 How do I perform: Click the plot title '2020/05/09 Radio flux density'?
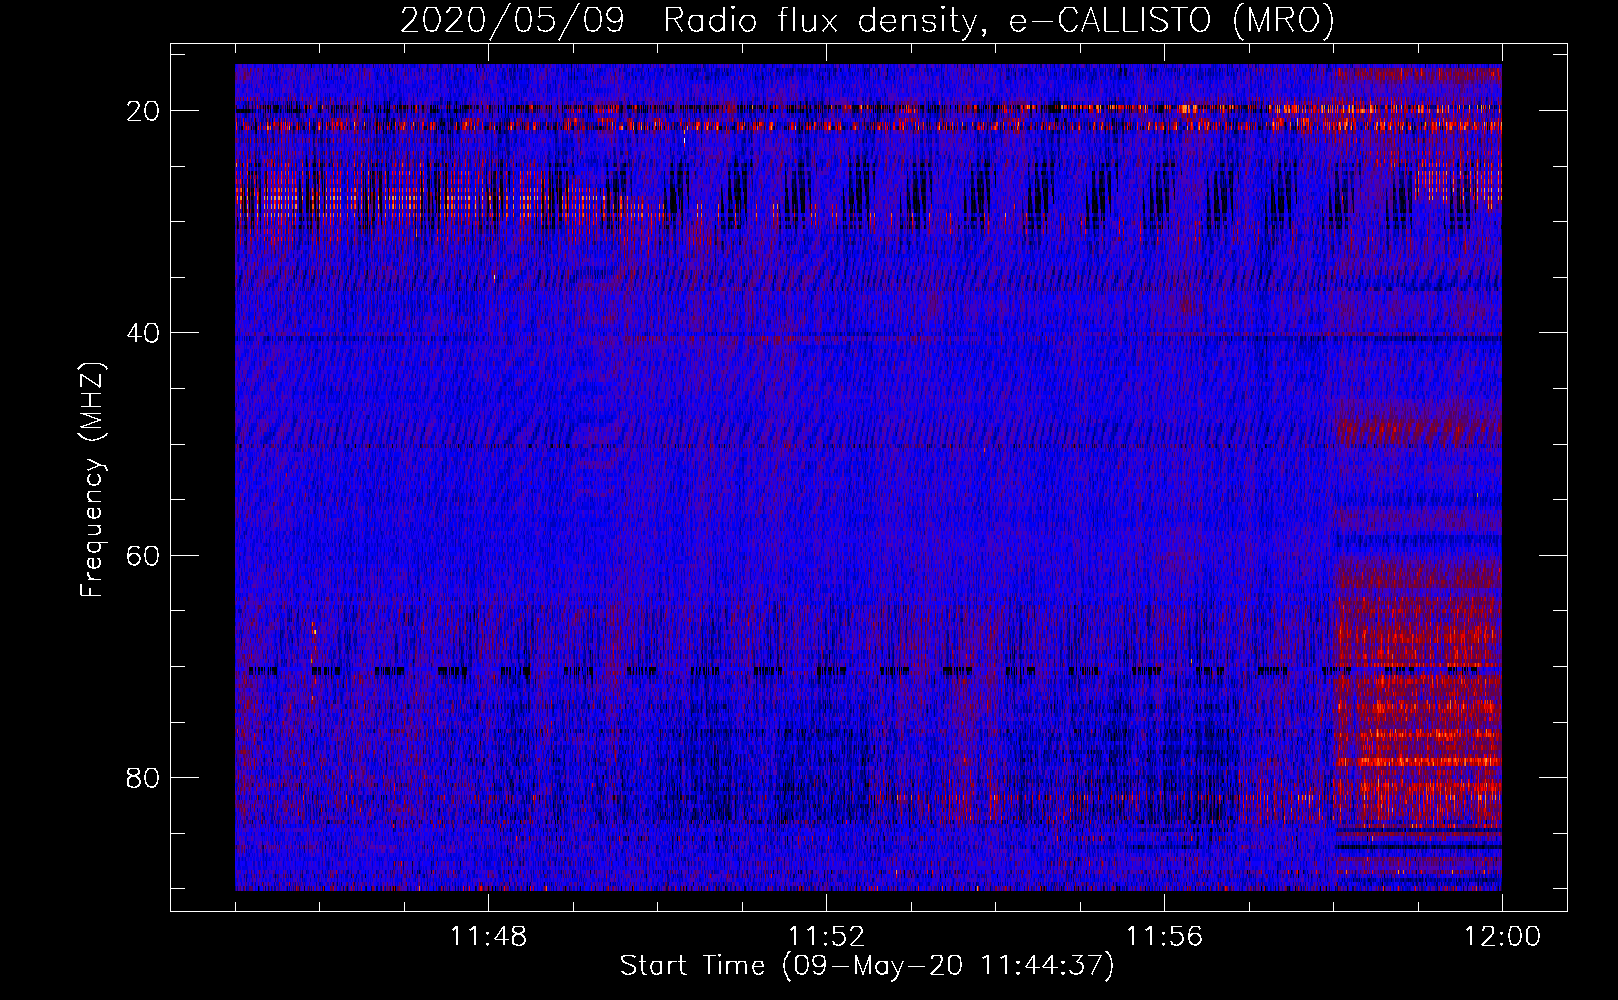pyautogui.click(x=688, y=21)
